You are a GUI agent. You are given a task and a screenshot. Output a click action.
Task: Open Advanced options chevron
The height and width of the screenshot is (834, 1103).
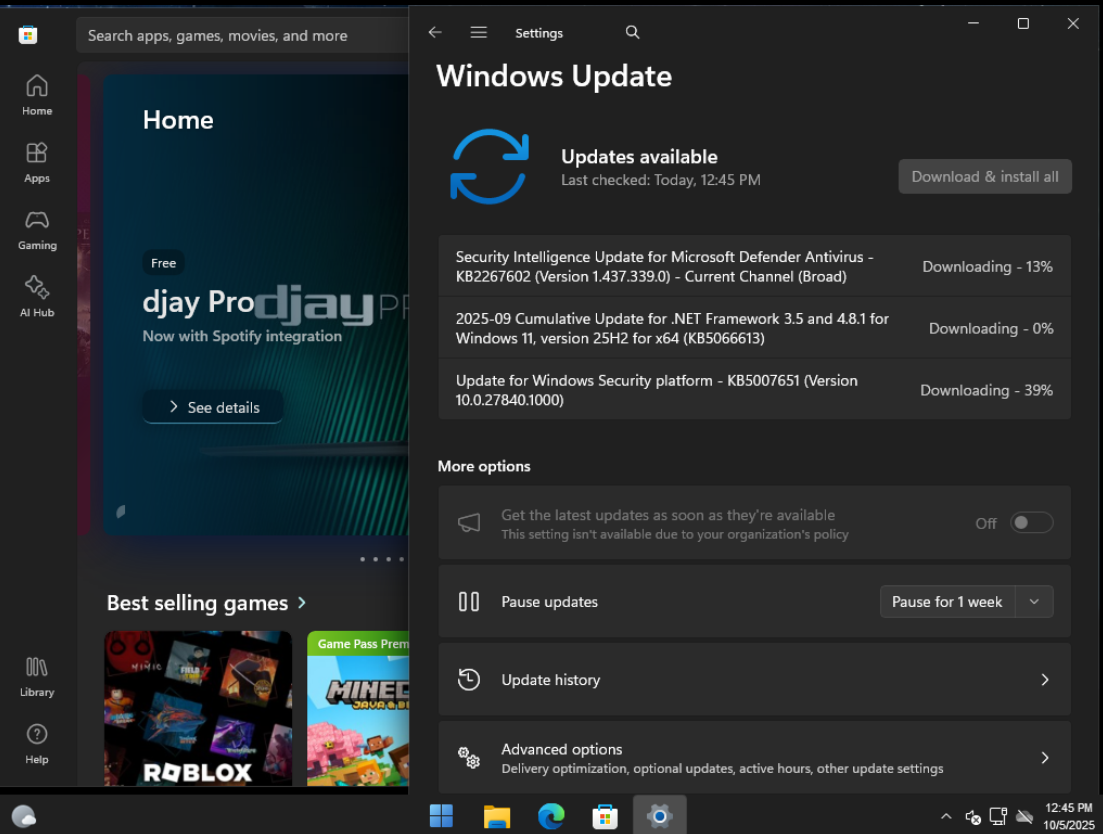coord(1045,757)
